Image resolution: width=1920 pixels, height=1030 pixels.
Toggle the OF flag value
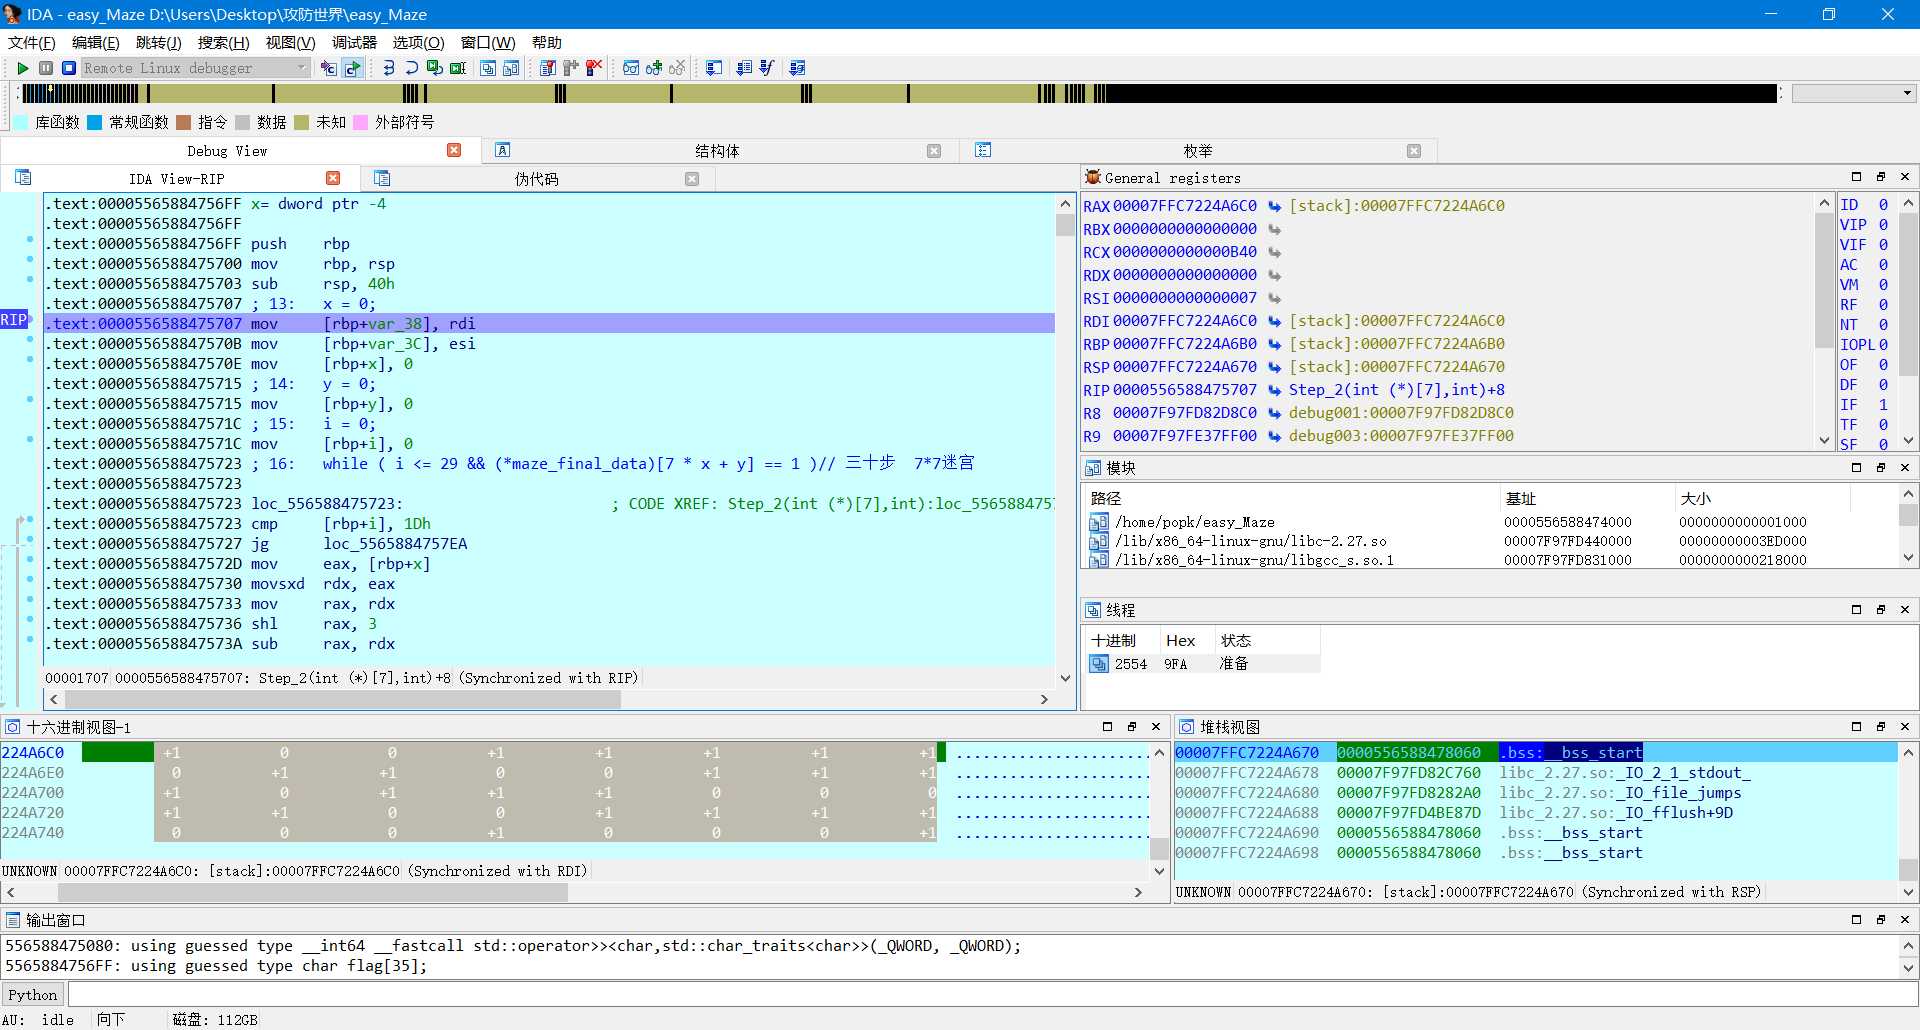click(1883, 365)
